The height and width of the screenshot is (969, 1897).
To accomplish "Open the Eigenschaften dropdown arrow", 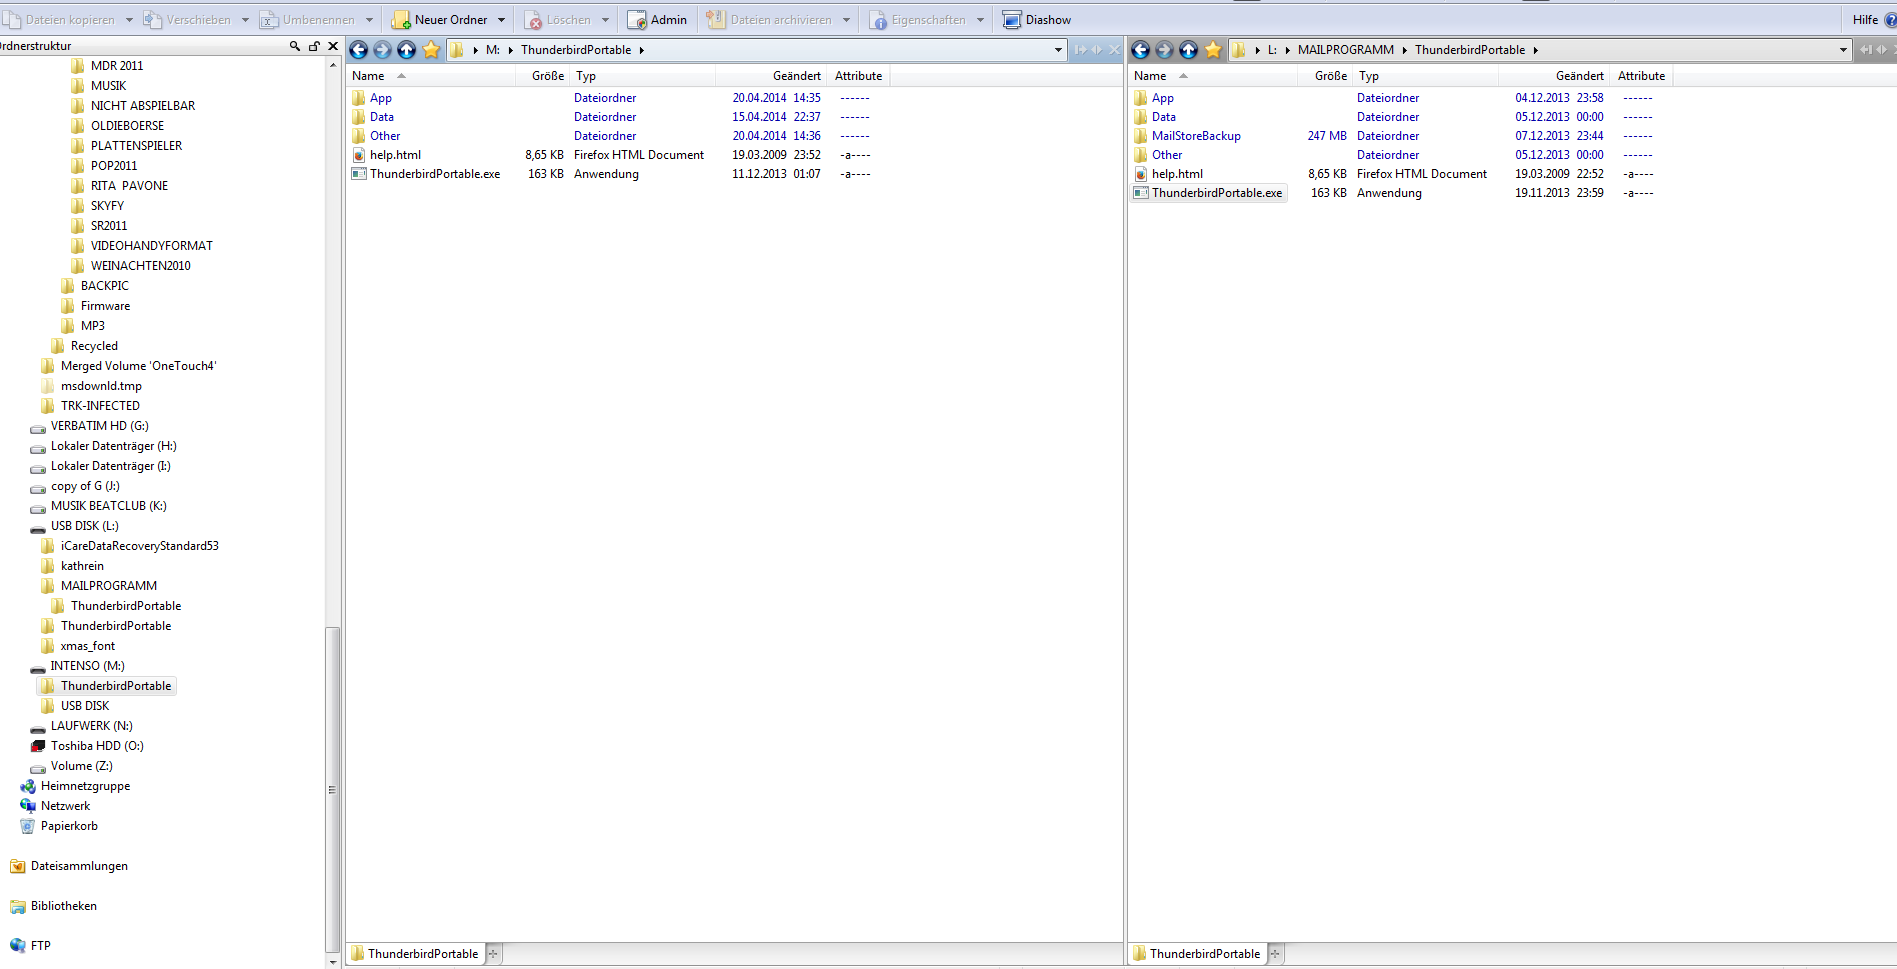I will point(980,20).
